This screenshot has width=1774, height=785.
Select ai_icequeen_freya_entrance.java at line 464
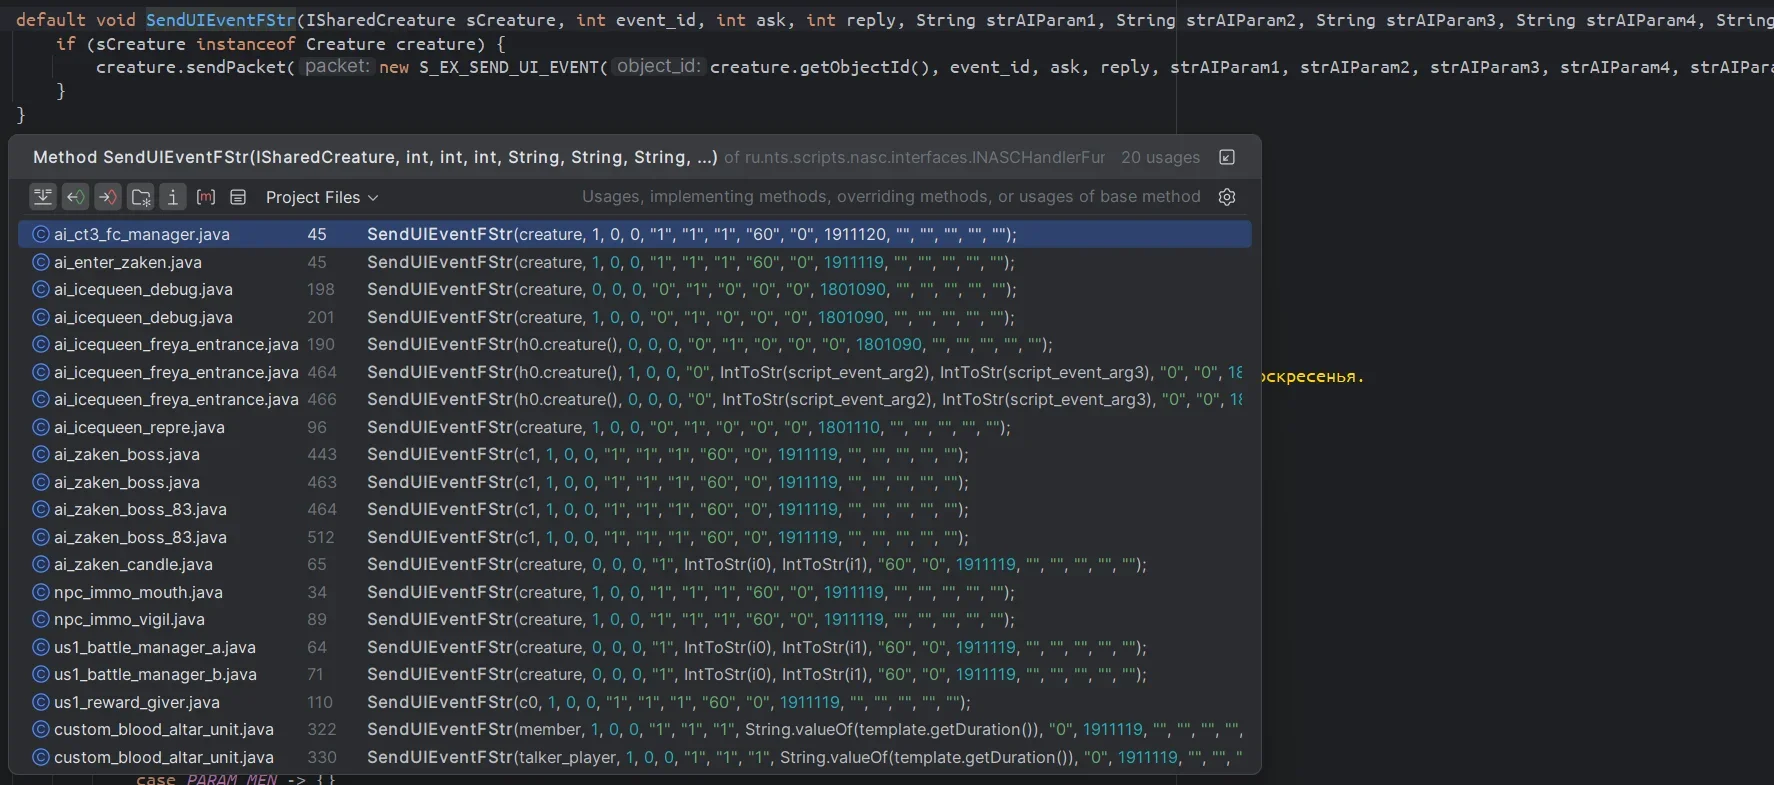pos(176,372)
